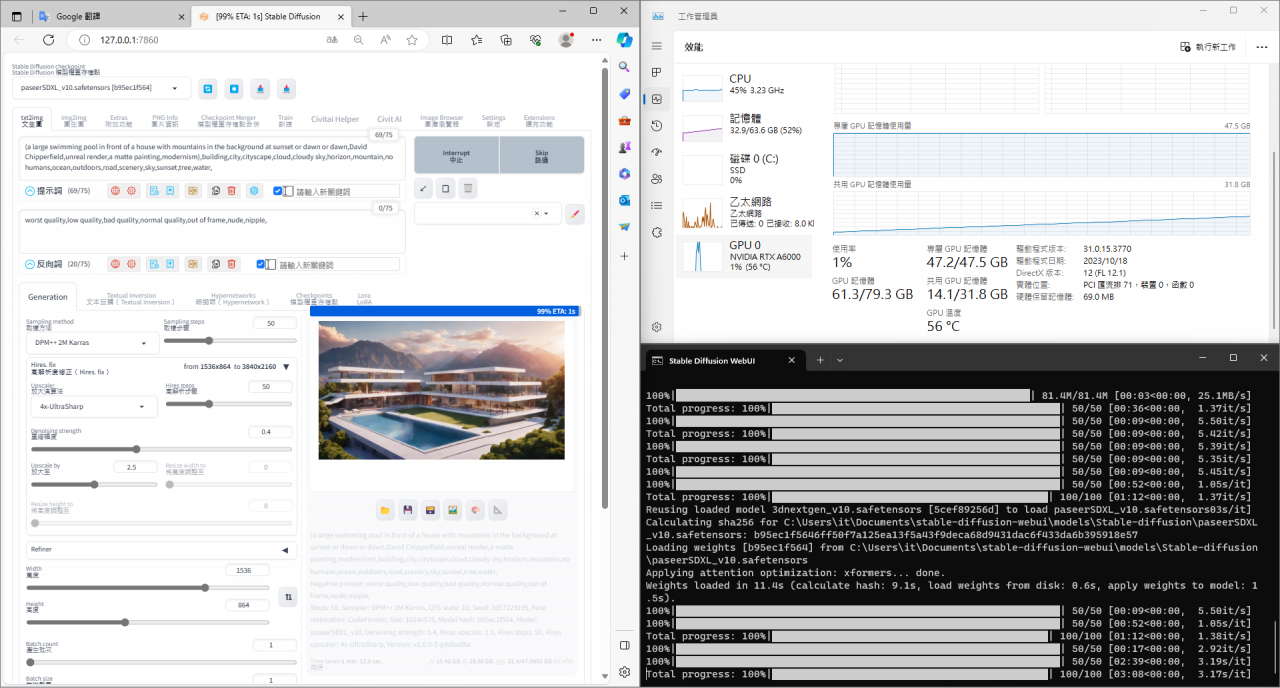Open Task Manager app history icon
Viewport: 1280px width, 688px height.
tap(656, 125)
